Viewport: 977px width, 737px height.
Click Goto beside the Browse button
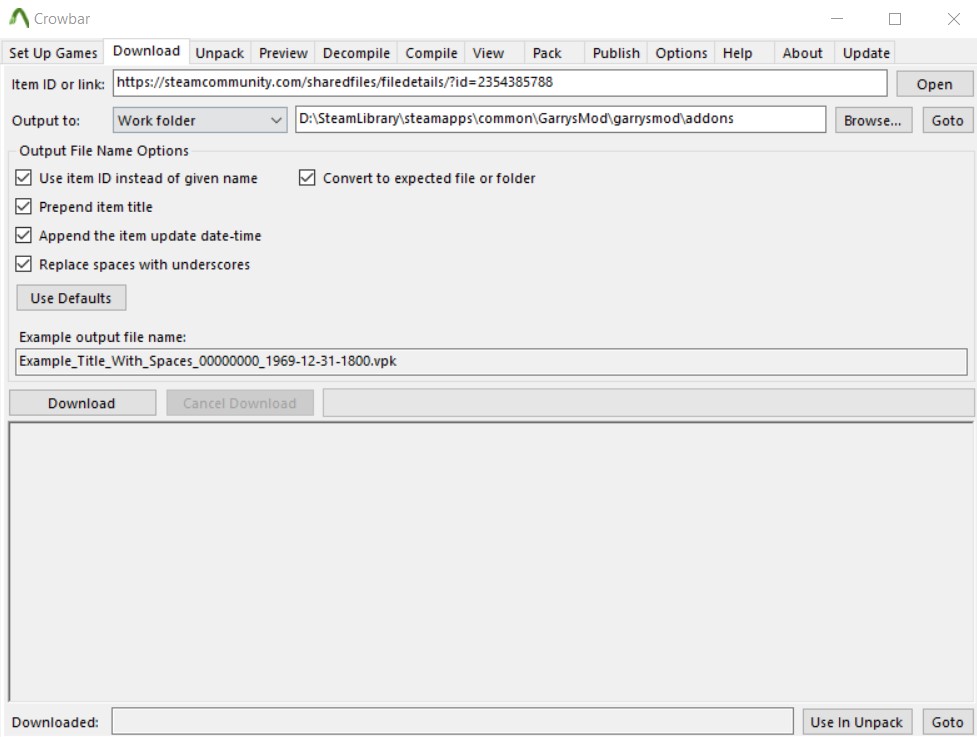pos(947,120)
